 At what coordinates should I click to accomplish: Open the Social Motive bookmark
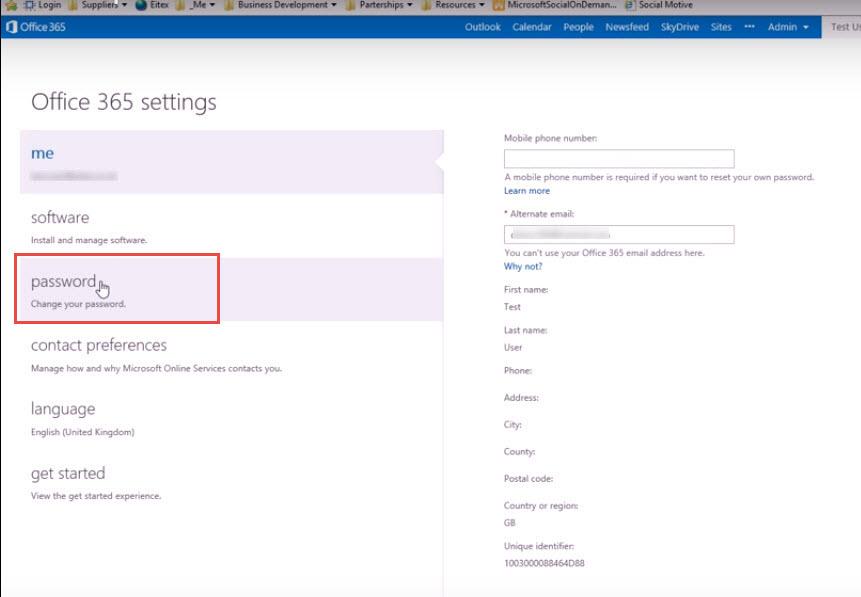coord(659,5)
